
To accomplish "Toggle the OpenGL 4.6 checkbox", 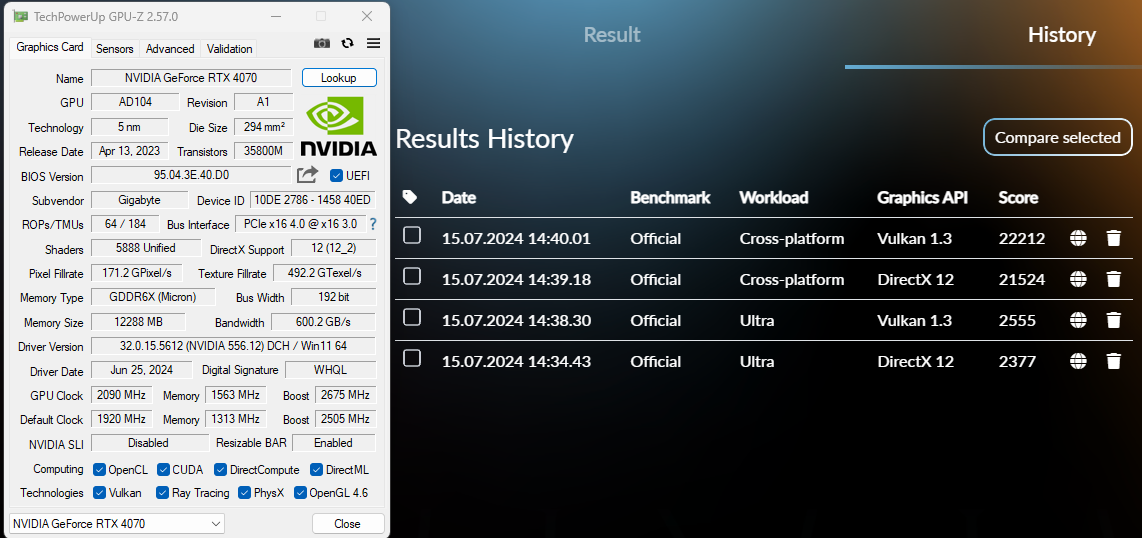I will tap(300, 493).
